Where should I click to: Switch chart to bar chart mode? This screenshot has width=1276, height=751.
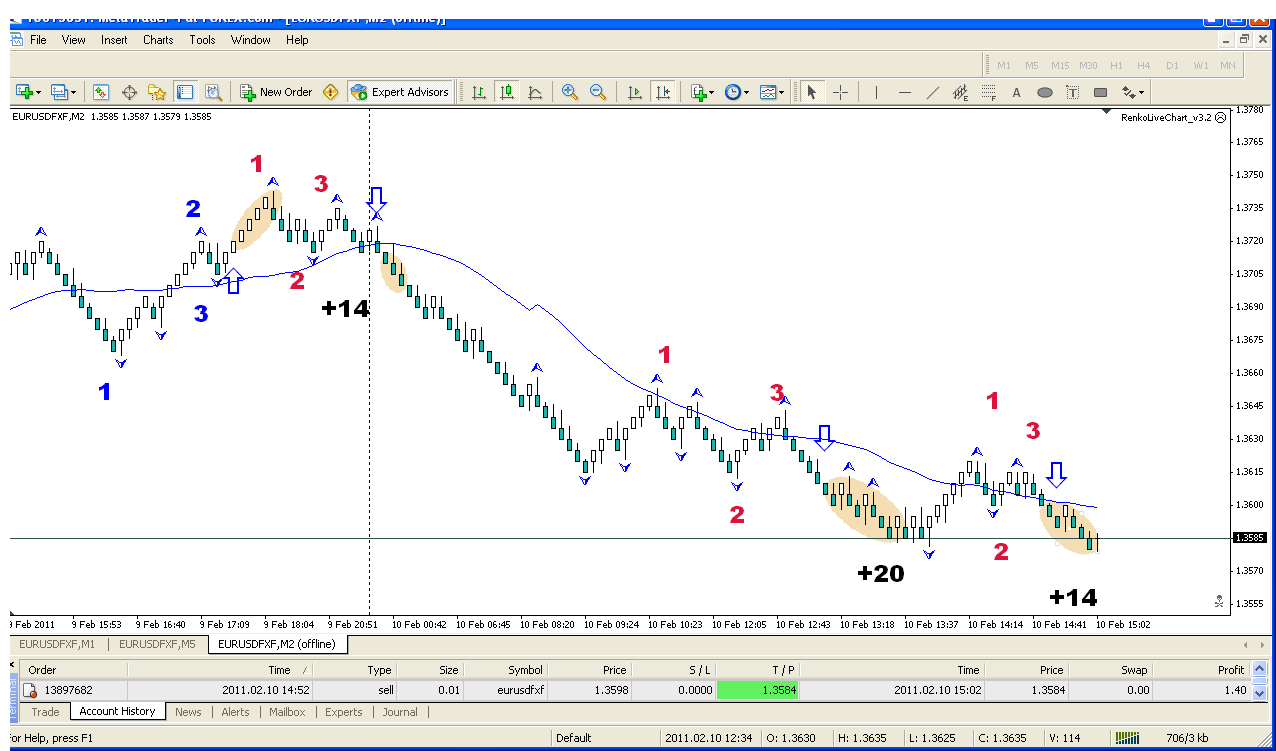(479, 92)
